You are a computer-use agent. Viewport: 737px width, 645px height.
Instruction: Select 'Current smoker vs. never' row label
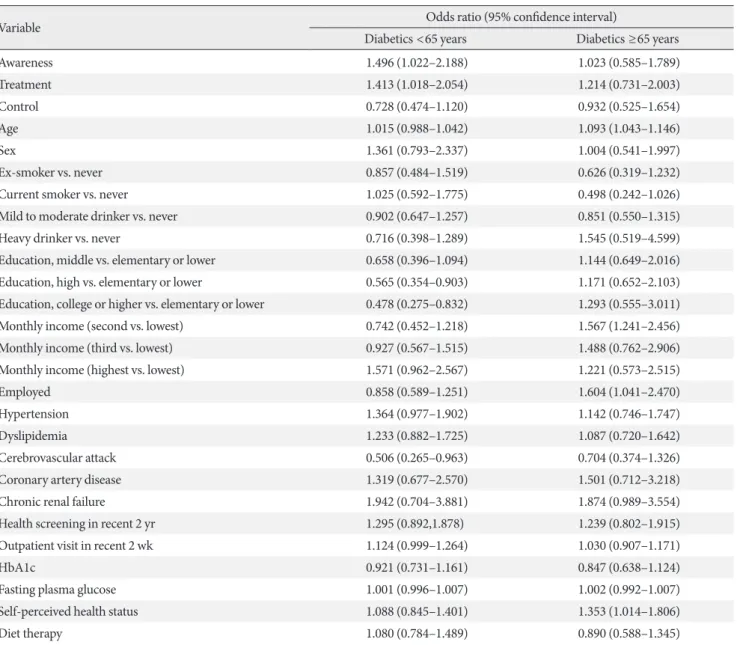click(x=63, y=194)
